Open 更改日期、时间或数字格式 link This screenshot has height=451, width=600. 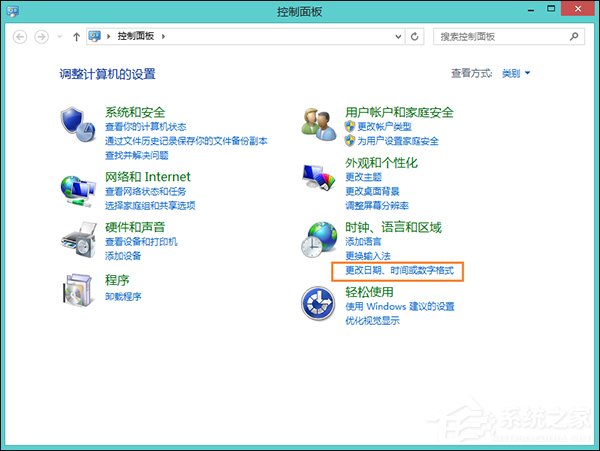click(399, 270)
